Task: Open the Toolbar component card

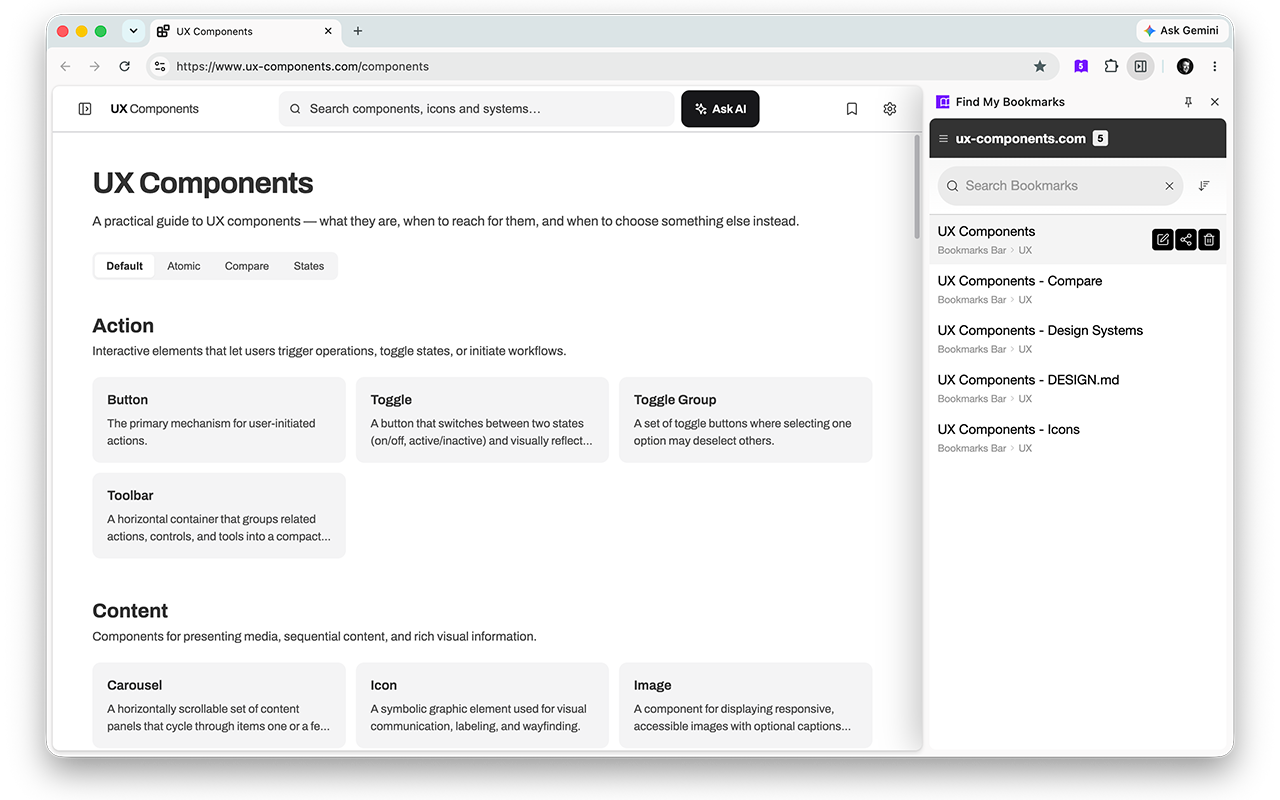Action: [x=219, y=516]
